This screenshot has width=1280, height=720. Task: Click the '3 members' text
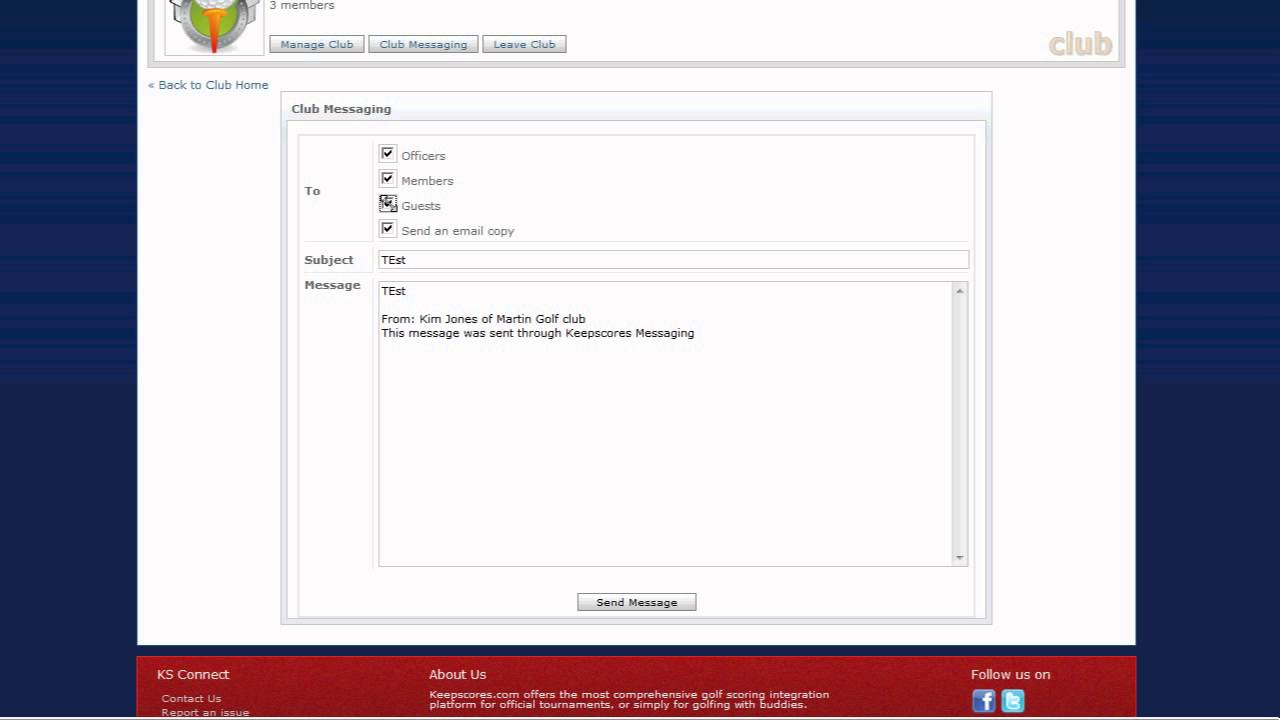tap(302, 6)
